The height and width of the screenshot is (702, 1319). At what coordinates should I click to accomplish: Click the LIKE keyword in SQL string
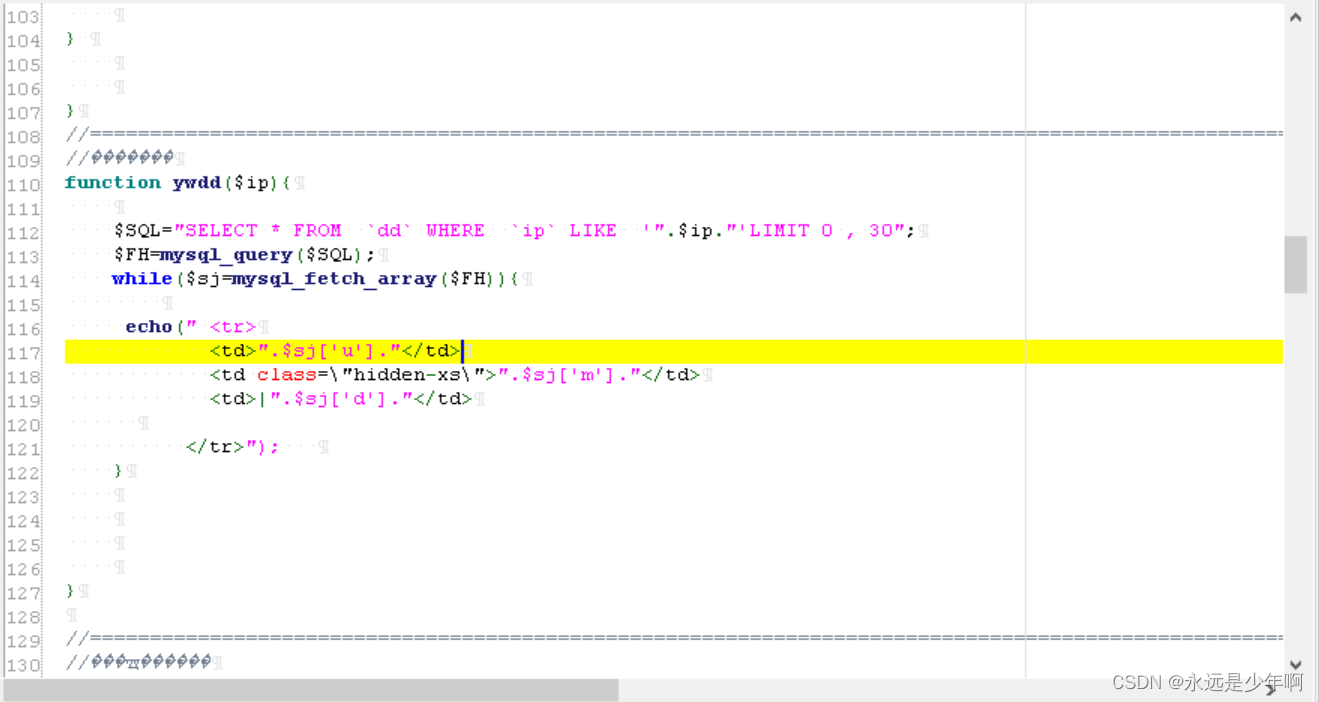click(x=593, y=231)
